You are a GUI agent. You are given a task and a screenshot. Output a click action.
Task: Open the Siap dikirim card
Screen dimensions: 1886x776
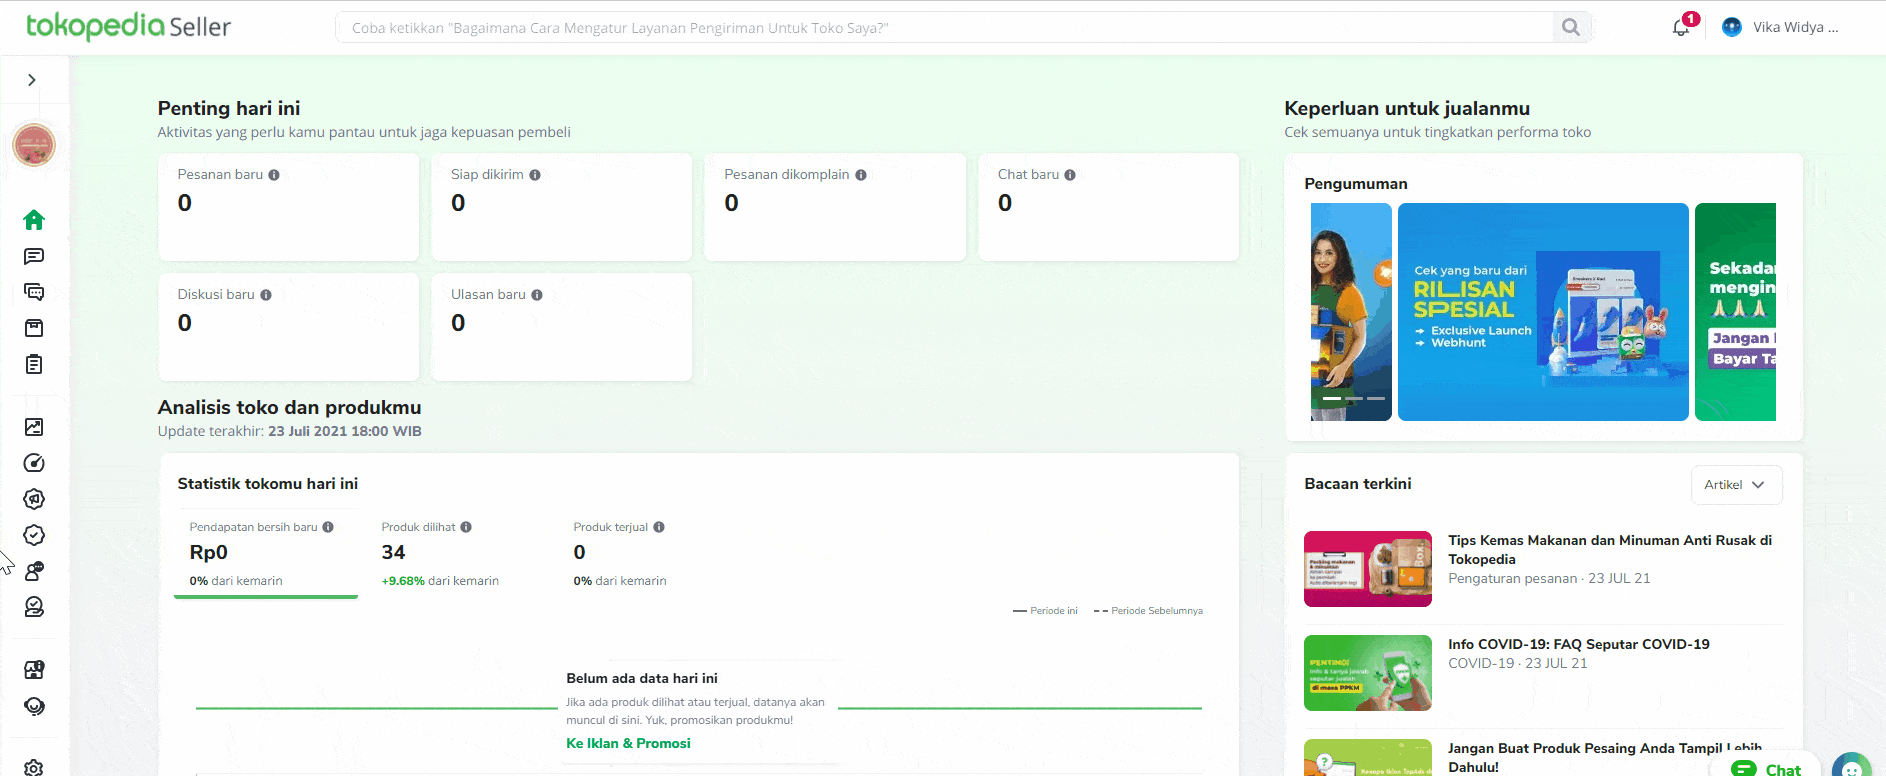pyautogui.click(x=561, y=207)
